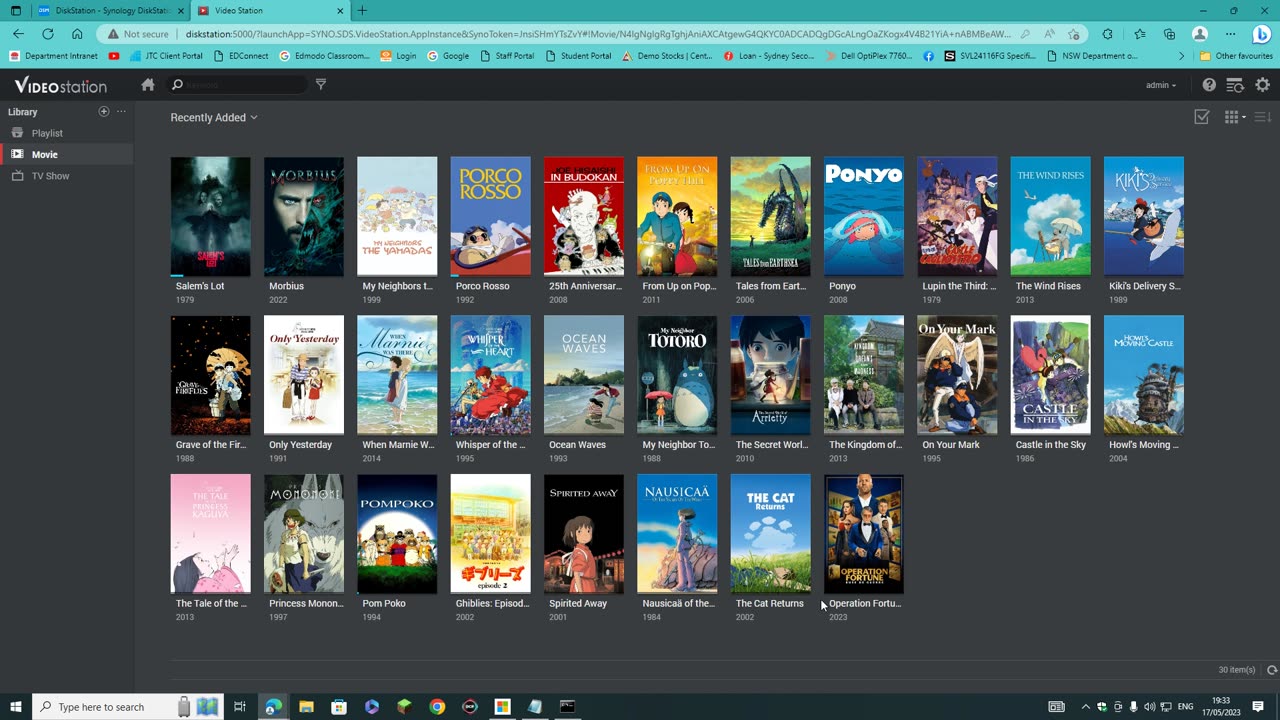Open Chrome from the taskbar
Image resolution: width=1280 pixels, height=720 pixels.
(437, 707)
